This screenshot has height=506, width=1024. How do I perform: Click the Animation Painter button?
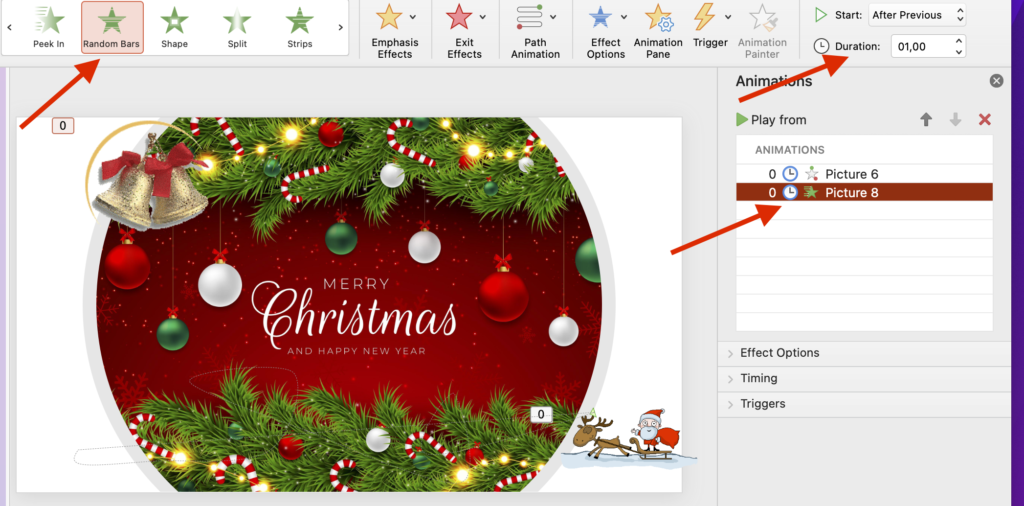pos(762,30)
